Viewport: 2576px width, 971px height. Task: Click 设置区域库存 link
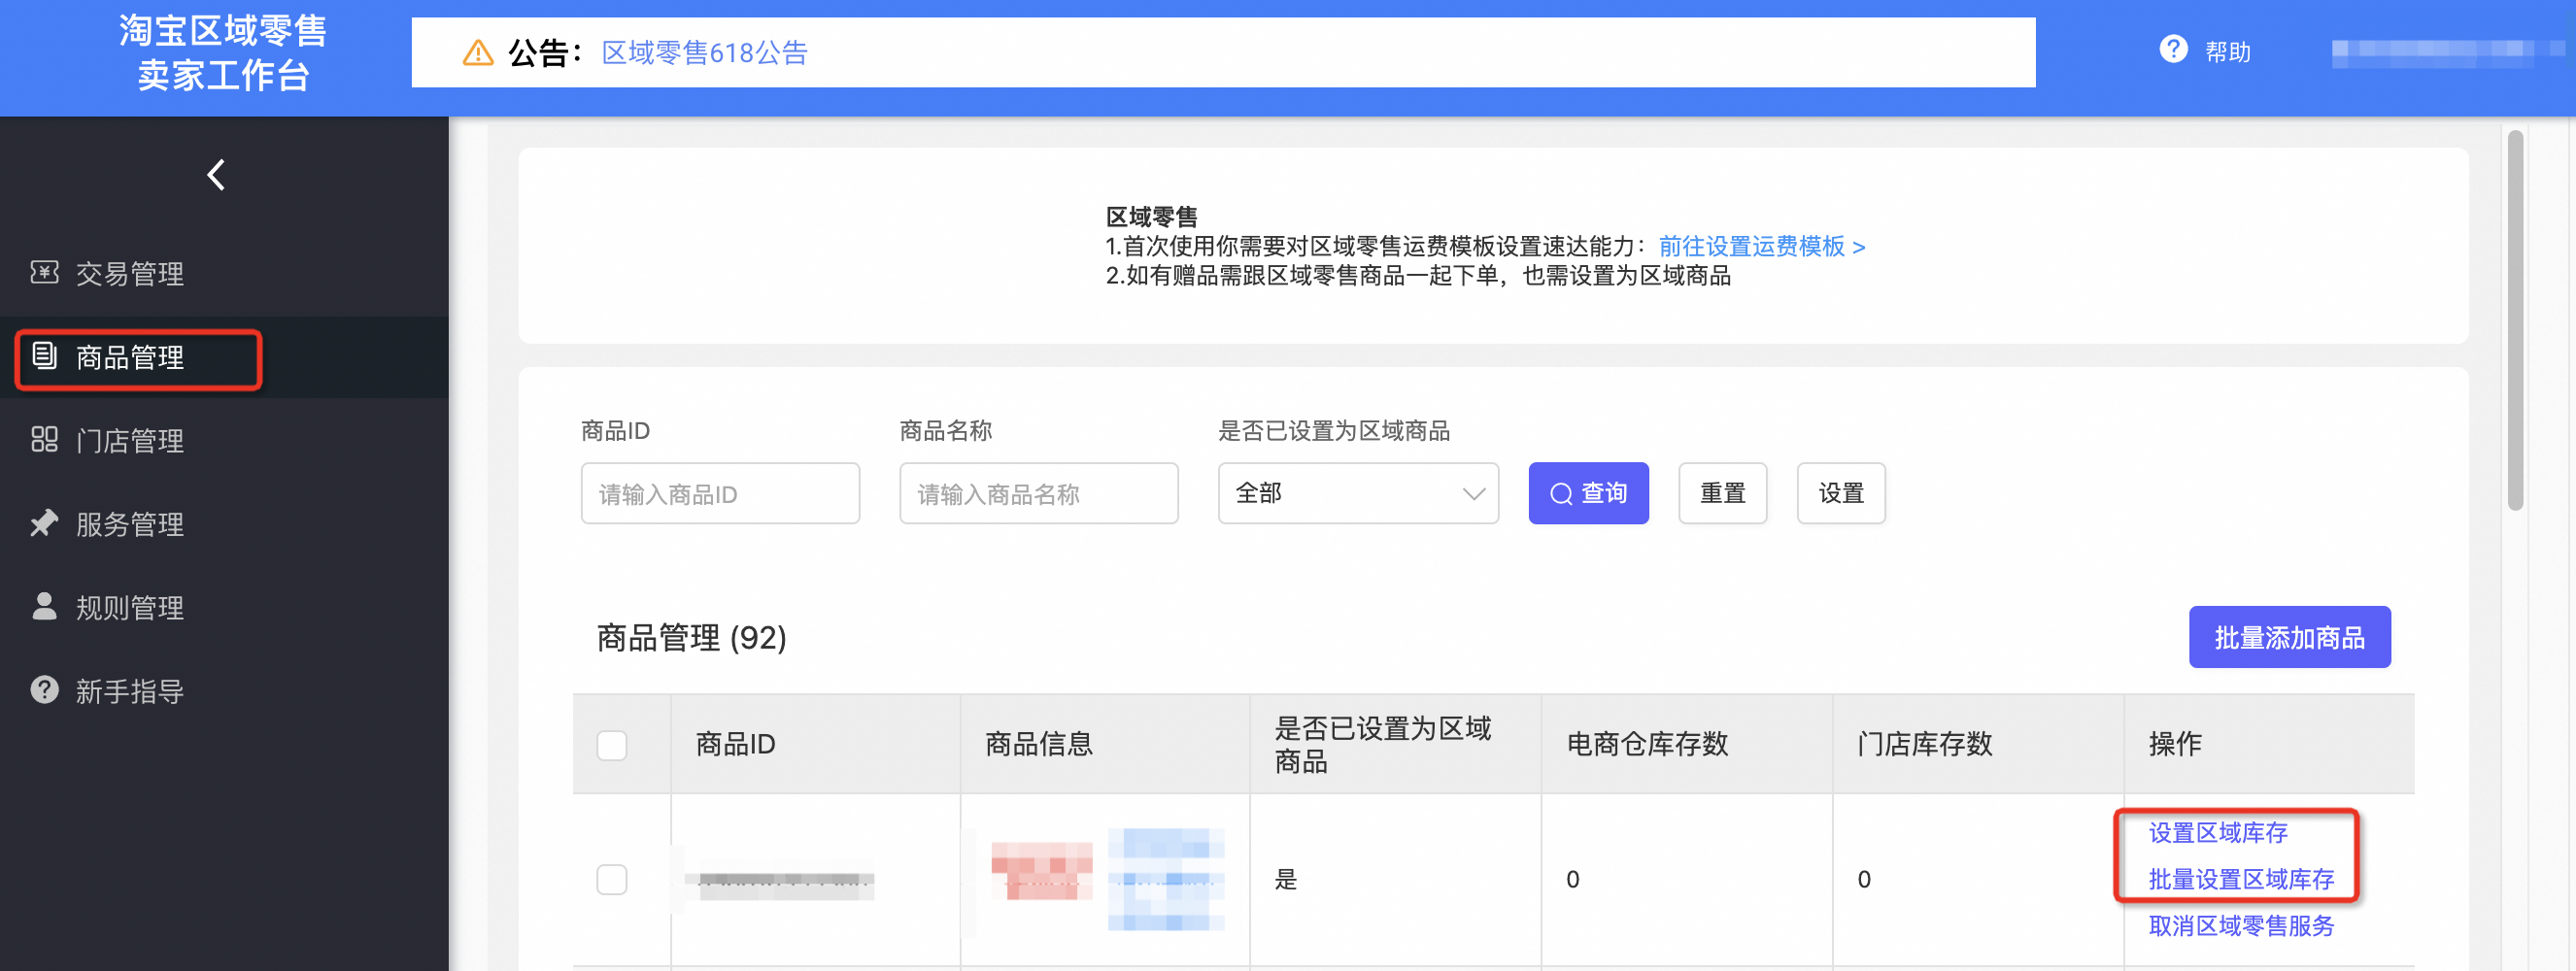(2218, 832)
